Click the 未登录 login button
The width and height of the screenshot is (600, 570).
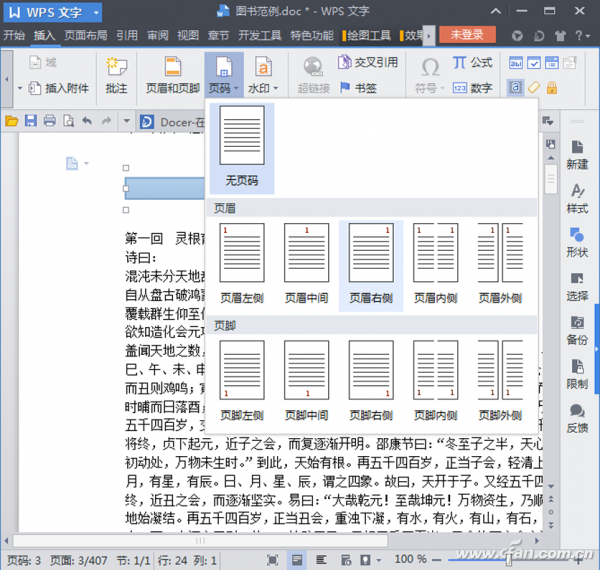click(x=467, y=35)
